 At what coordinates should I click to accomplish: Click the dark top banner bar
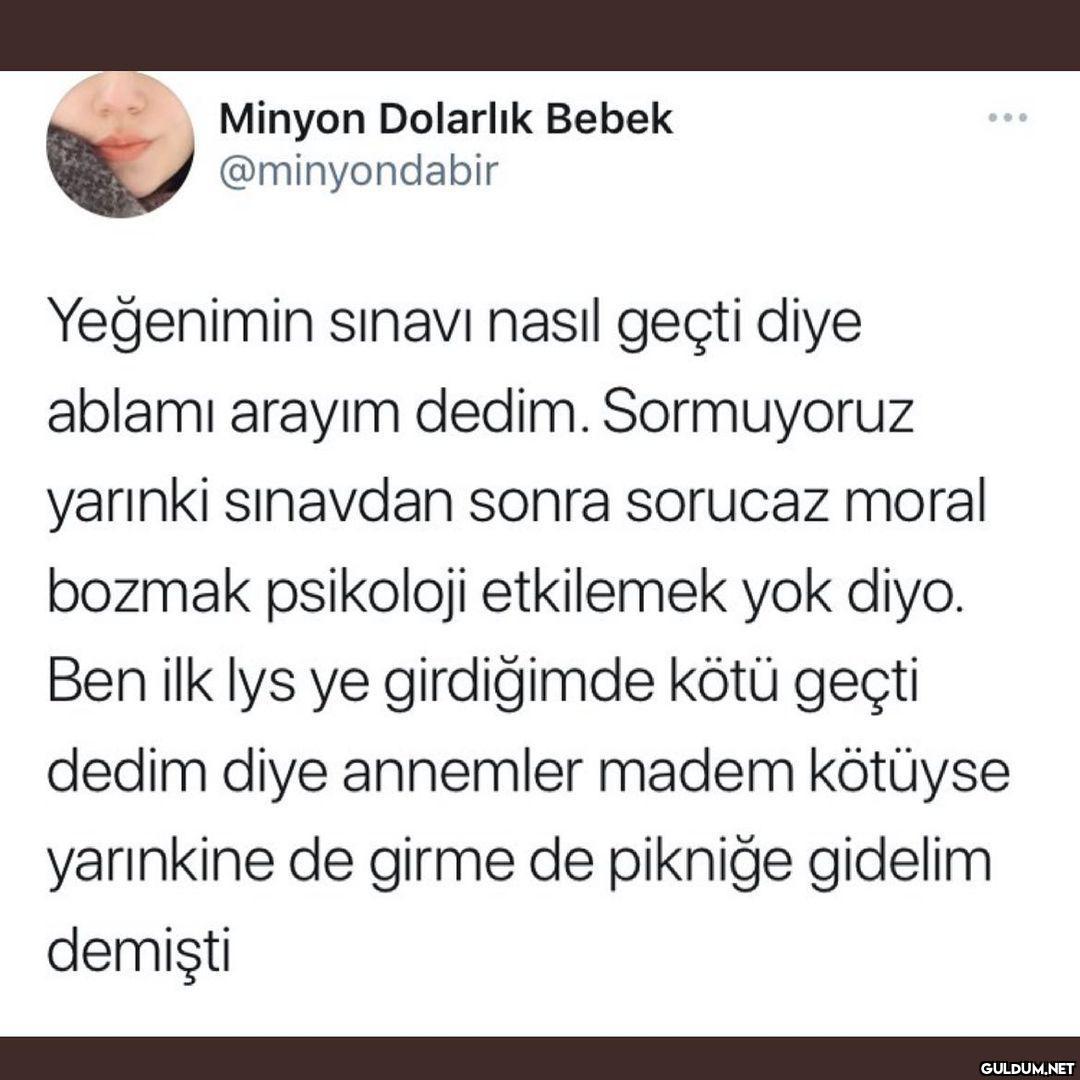(x=540, y=35)
